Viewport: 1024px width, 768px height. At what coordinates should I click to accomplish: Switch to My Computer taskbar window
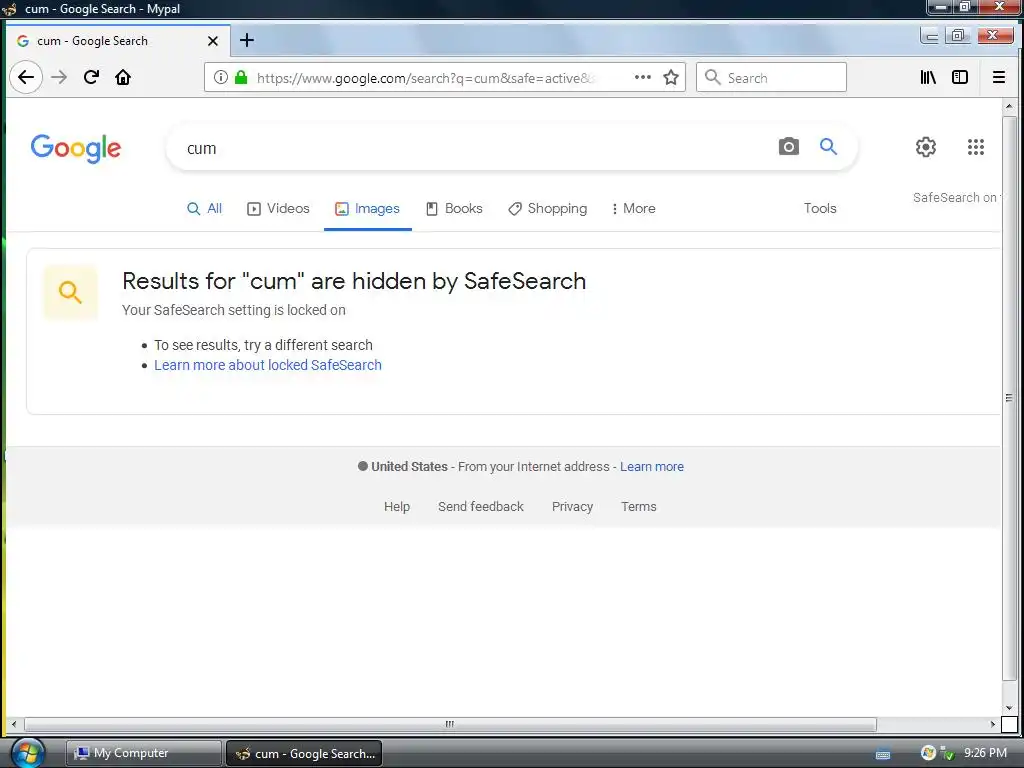point(143,753)
